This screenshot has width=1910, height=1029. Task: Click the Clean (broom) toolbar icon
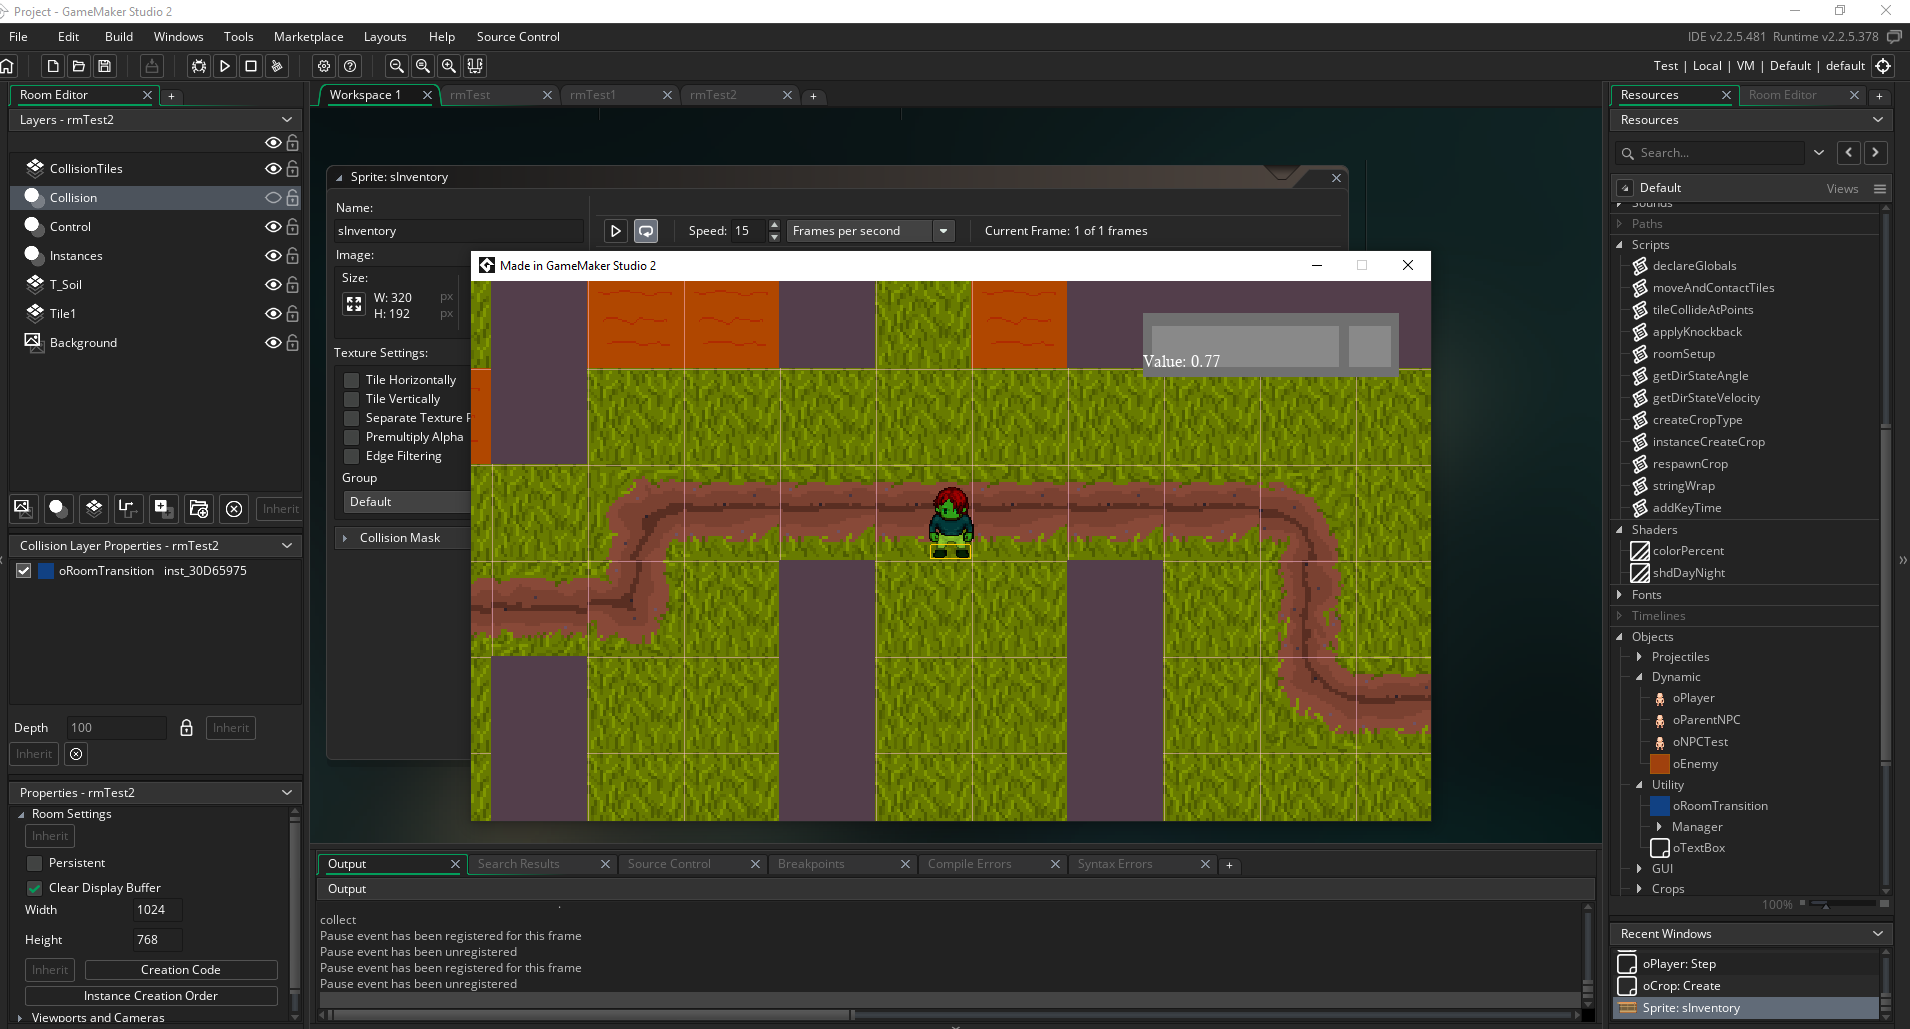click(x=277, y=66)
